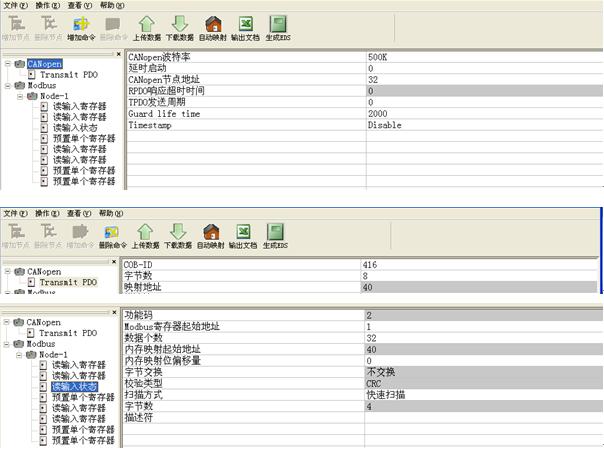
Task: Click 自动映射 auto-mapping icon in the top toolbar
Action: pyautogui.click(x=212, y=25)
